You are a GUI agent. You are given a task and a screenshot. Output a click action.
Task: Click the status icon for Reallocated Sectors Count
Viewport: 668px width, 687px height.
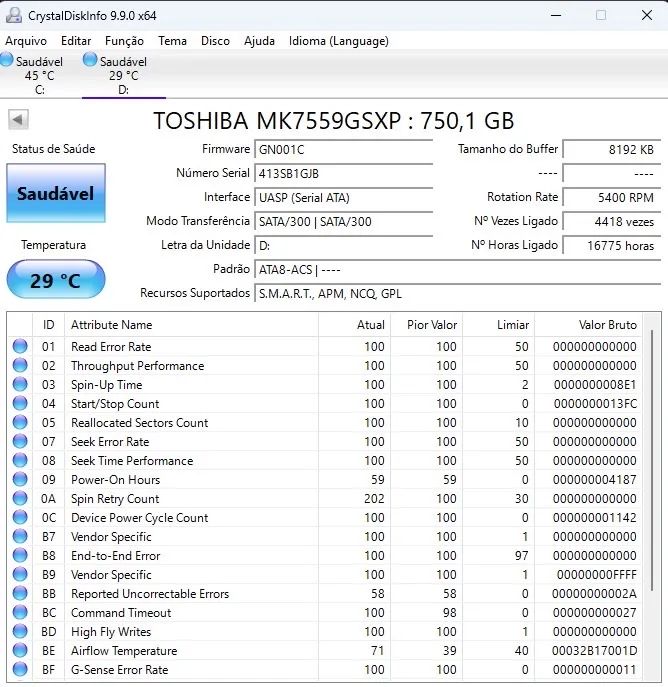click(20, 422)
